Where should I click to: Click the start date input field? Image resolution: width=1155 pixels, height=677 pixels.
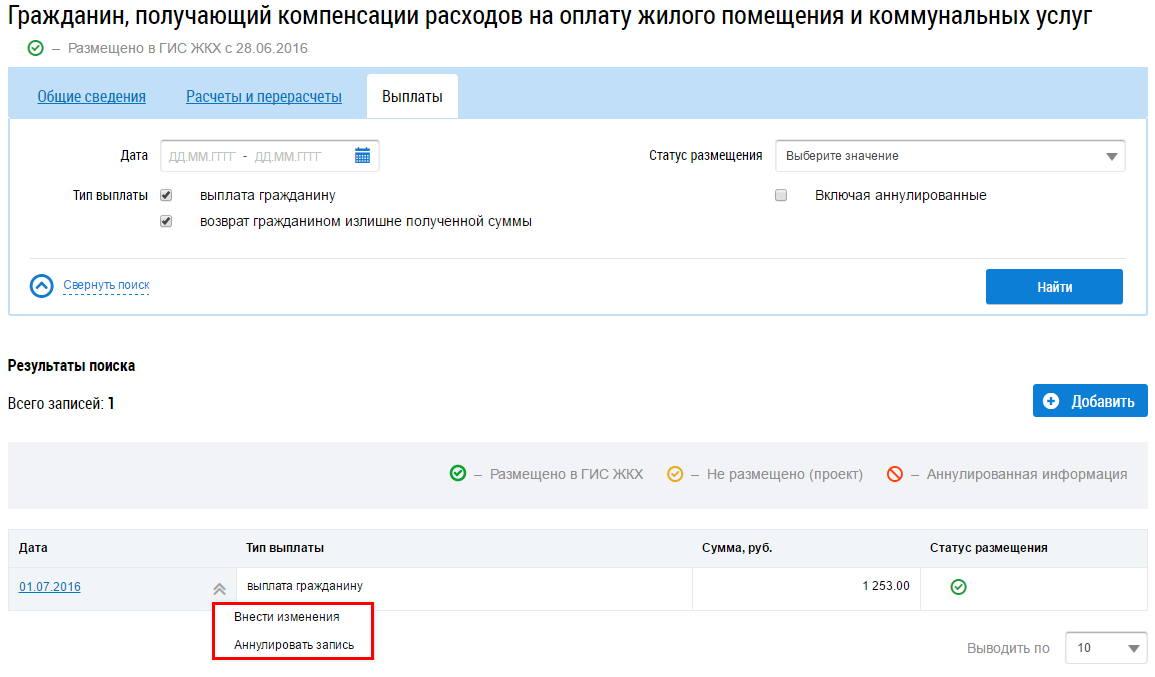click(202, 156)
